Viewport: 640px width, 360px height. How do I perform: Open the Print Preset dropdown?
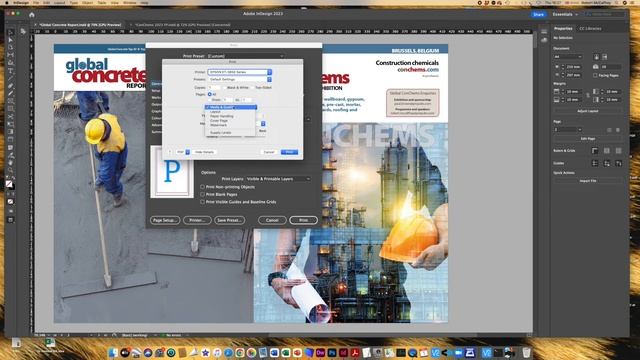[246, 56]
